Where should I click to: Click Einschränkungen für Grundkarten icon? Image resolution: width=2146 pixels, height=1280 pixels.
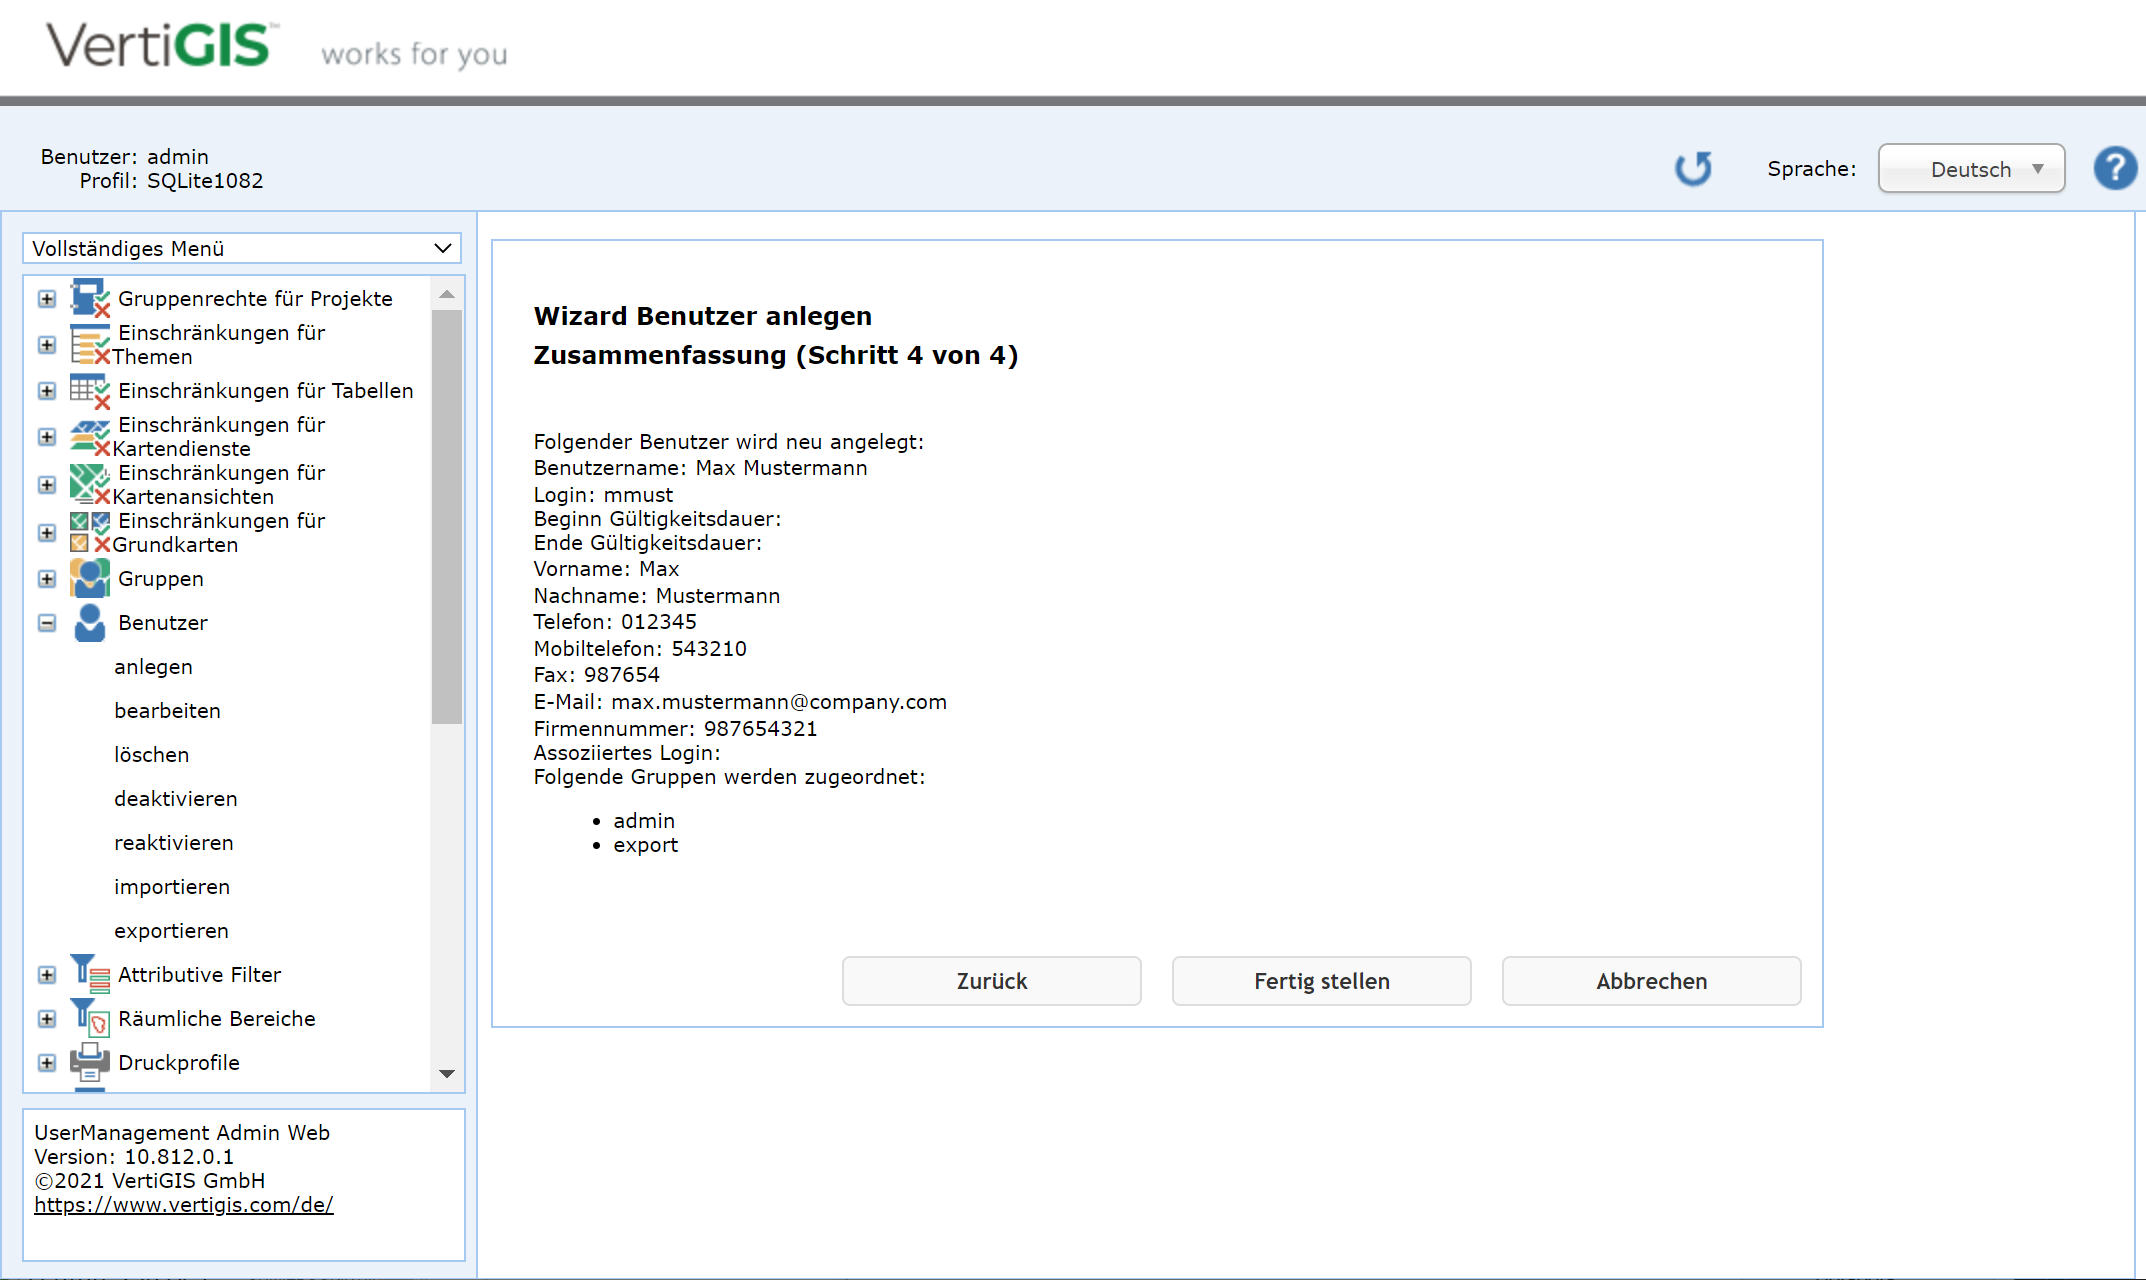click(x=89, y=532)
